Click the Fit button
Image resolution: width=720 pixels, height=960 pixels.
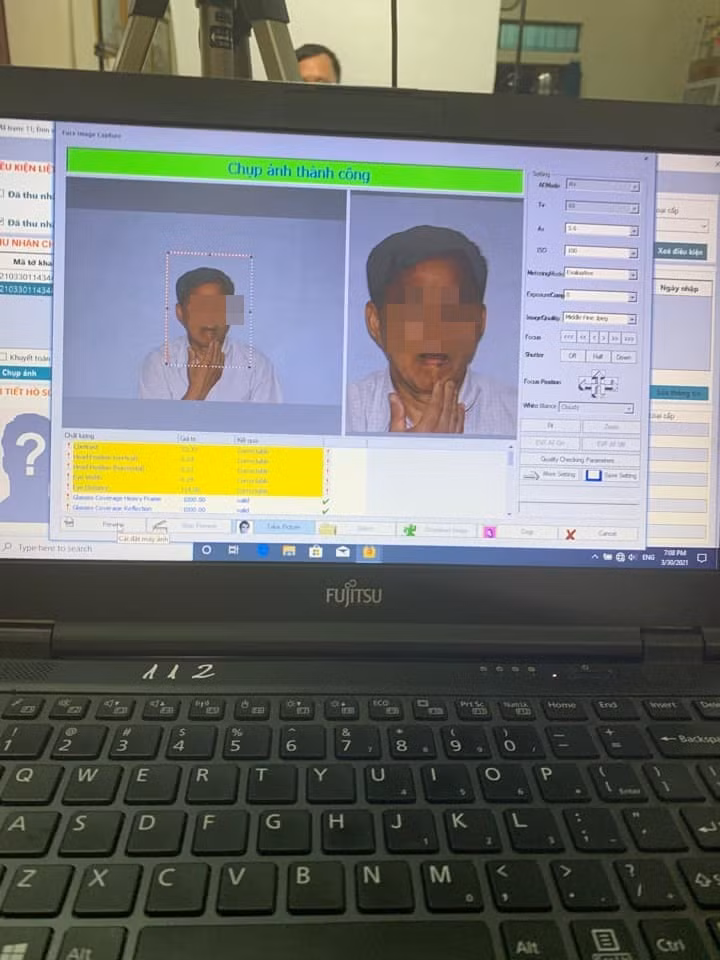(550, 426)
